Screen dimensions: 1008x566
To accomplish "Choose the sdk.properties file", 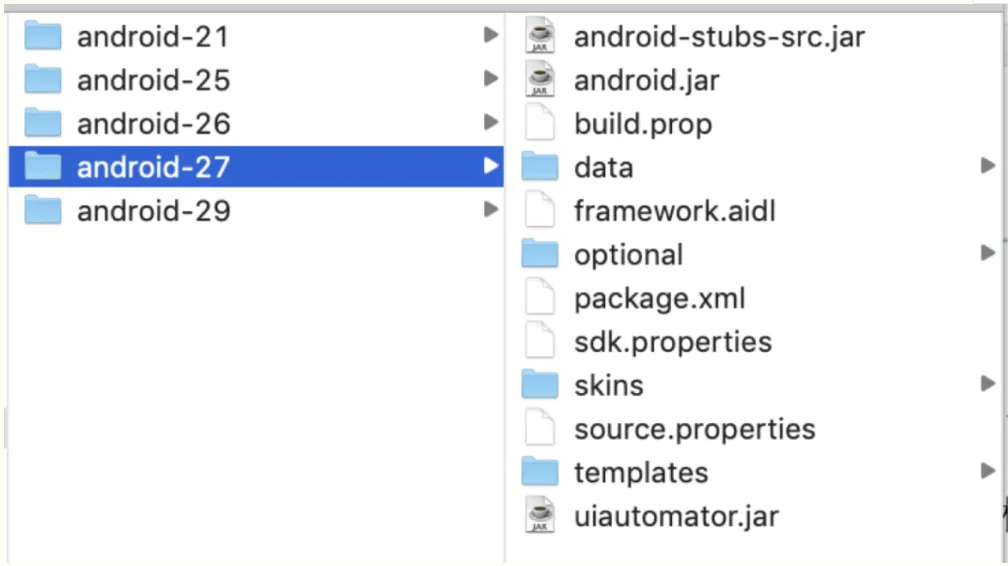I will [672, 342].
